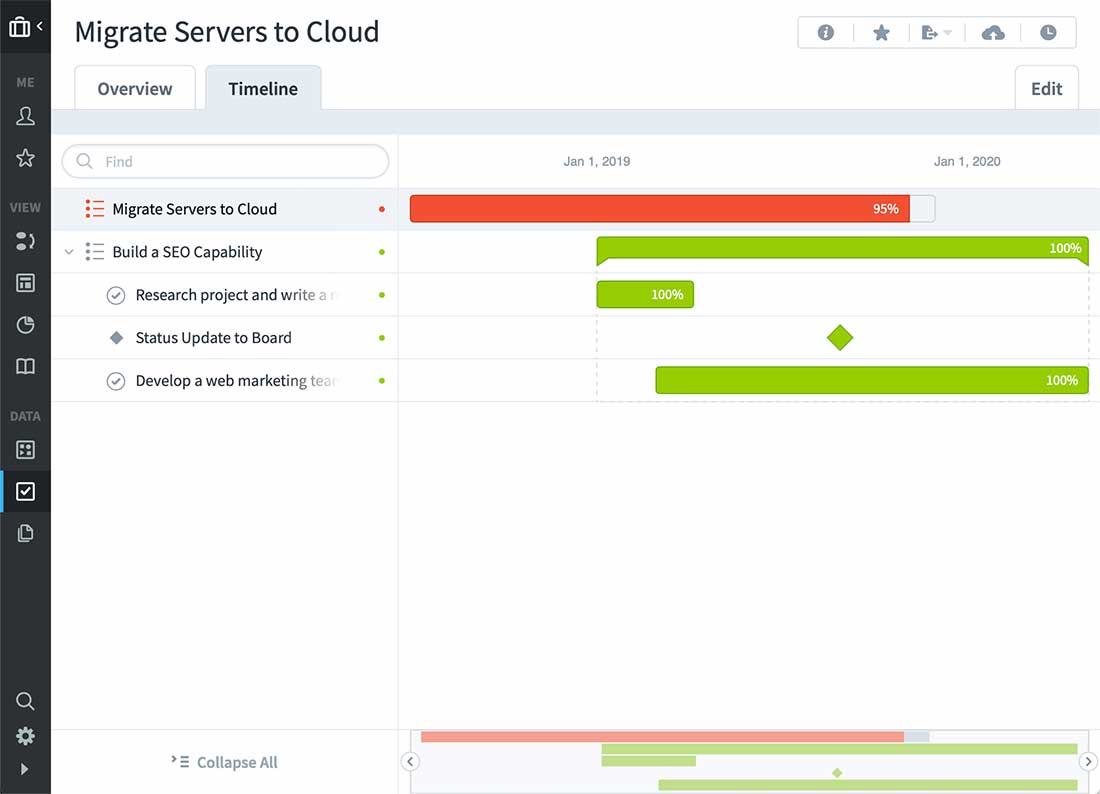Switch to the Overview tab

[135, 89]
